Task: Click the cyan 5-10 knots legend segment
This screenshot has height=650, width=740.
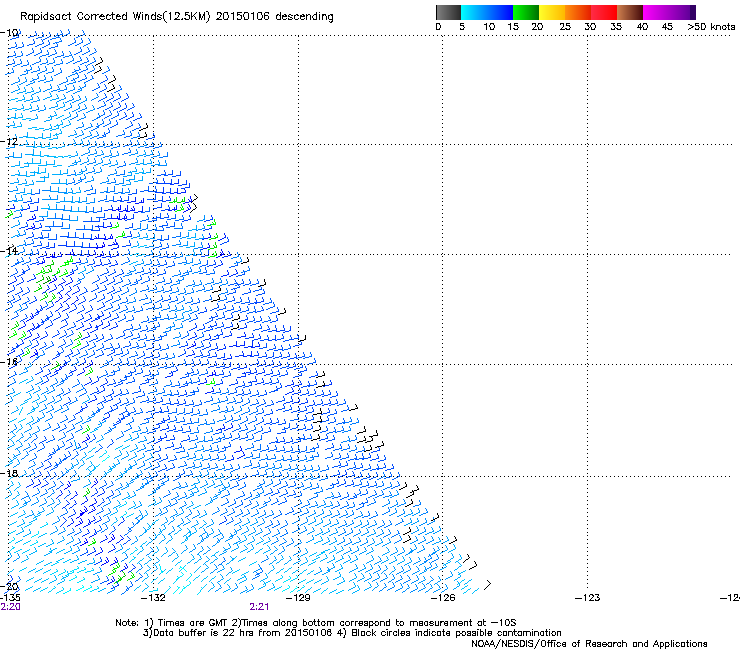Action: (473, 12)
